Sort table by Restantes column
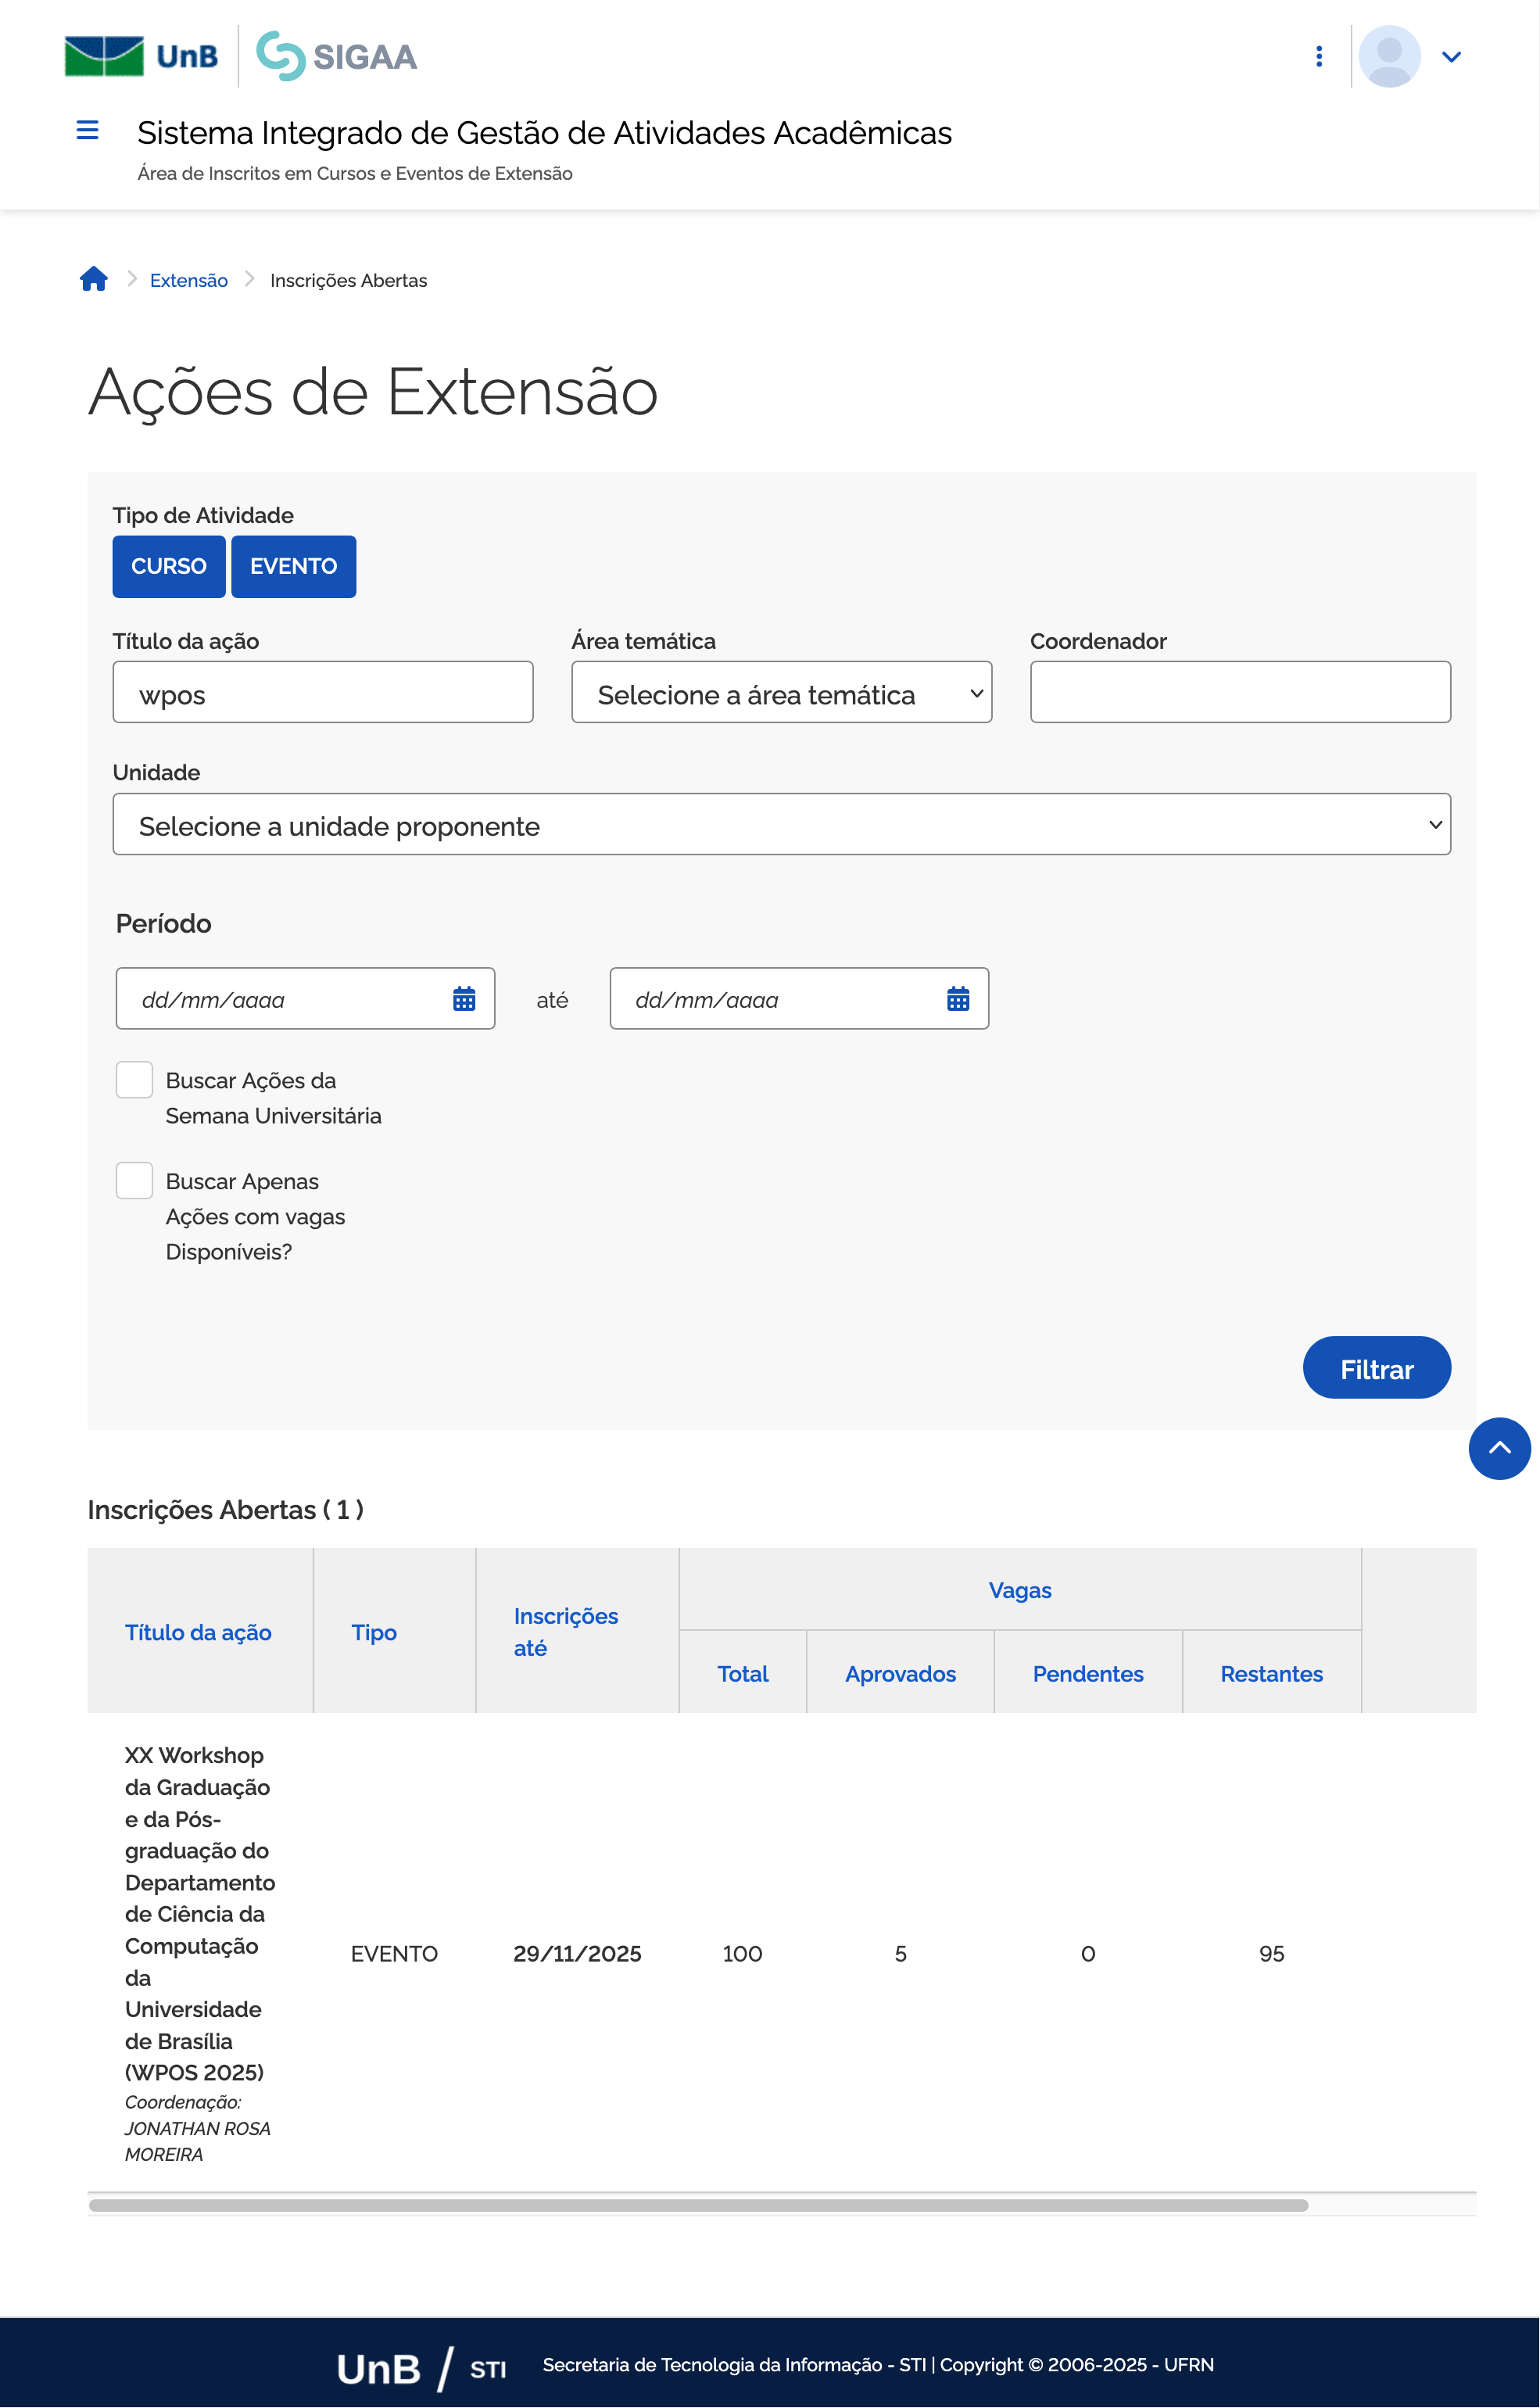Image resolution: width=1540 pixels, height=2408 pixels. (x=1270, y=1674)
